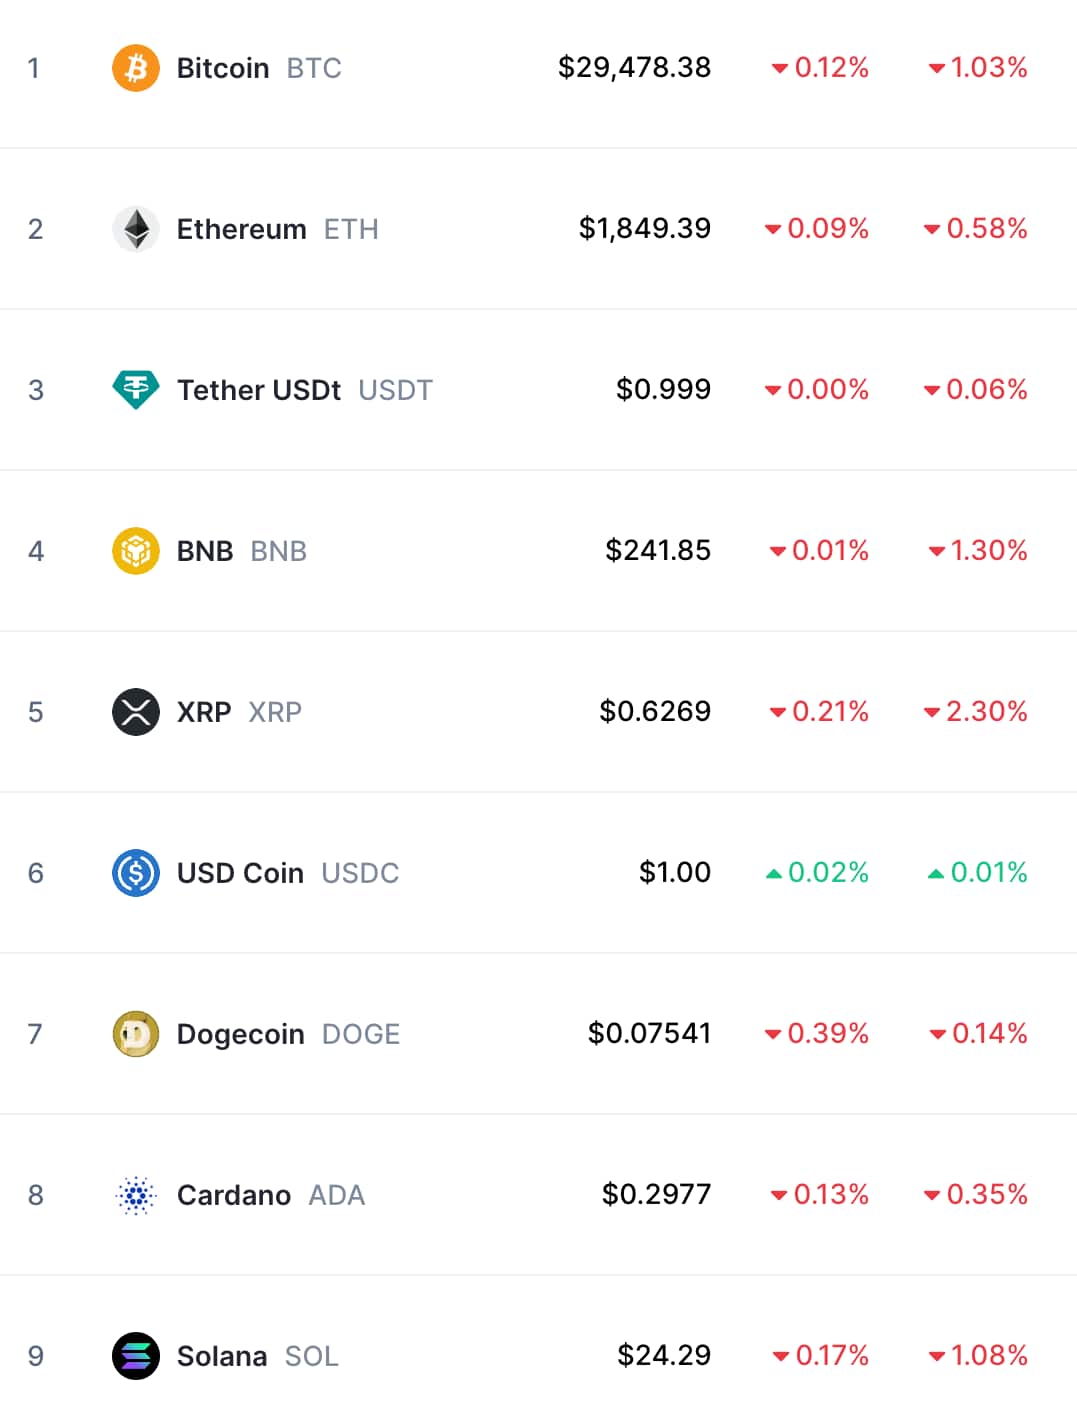Click the ADA ticker symbol
Image resolution: width=1077 pixels, height=1416 pixels.
coord(337,1195)
